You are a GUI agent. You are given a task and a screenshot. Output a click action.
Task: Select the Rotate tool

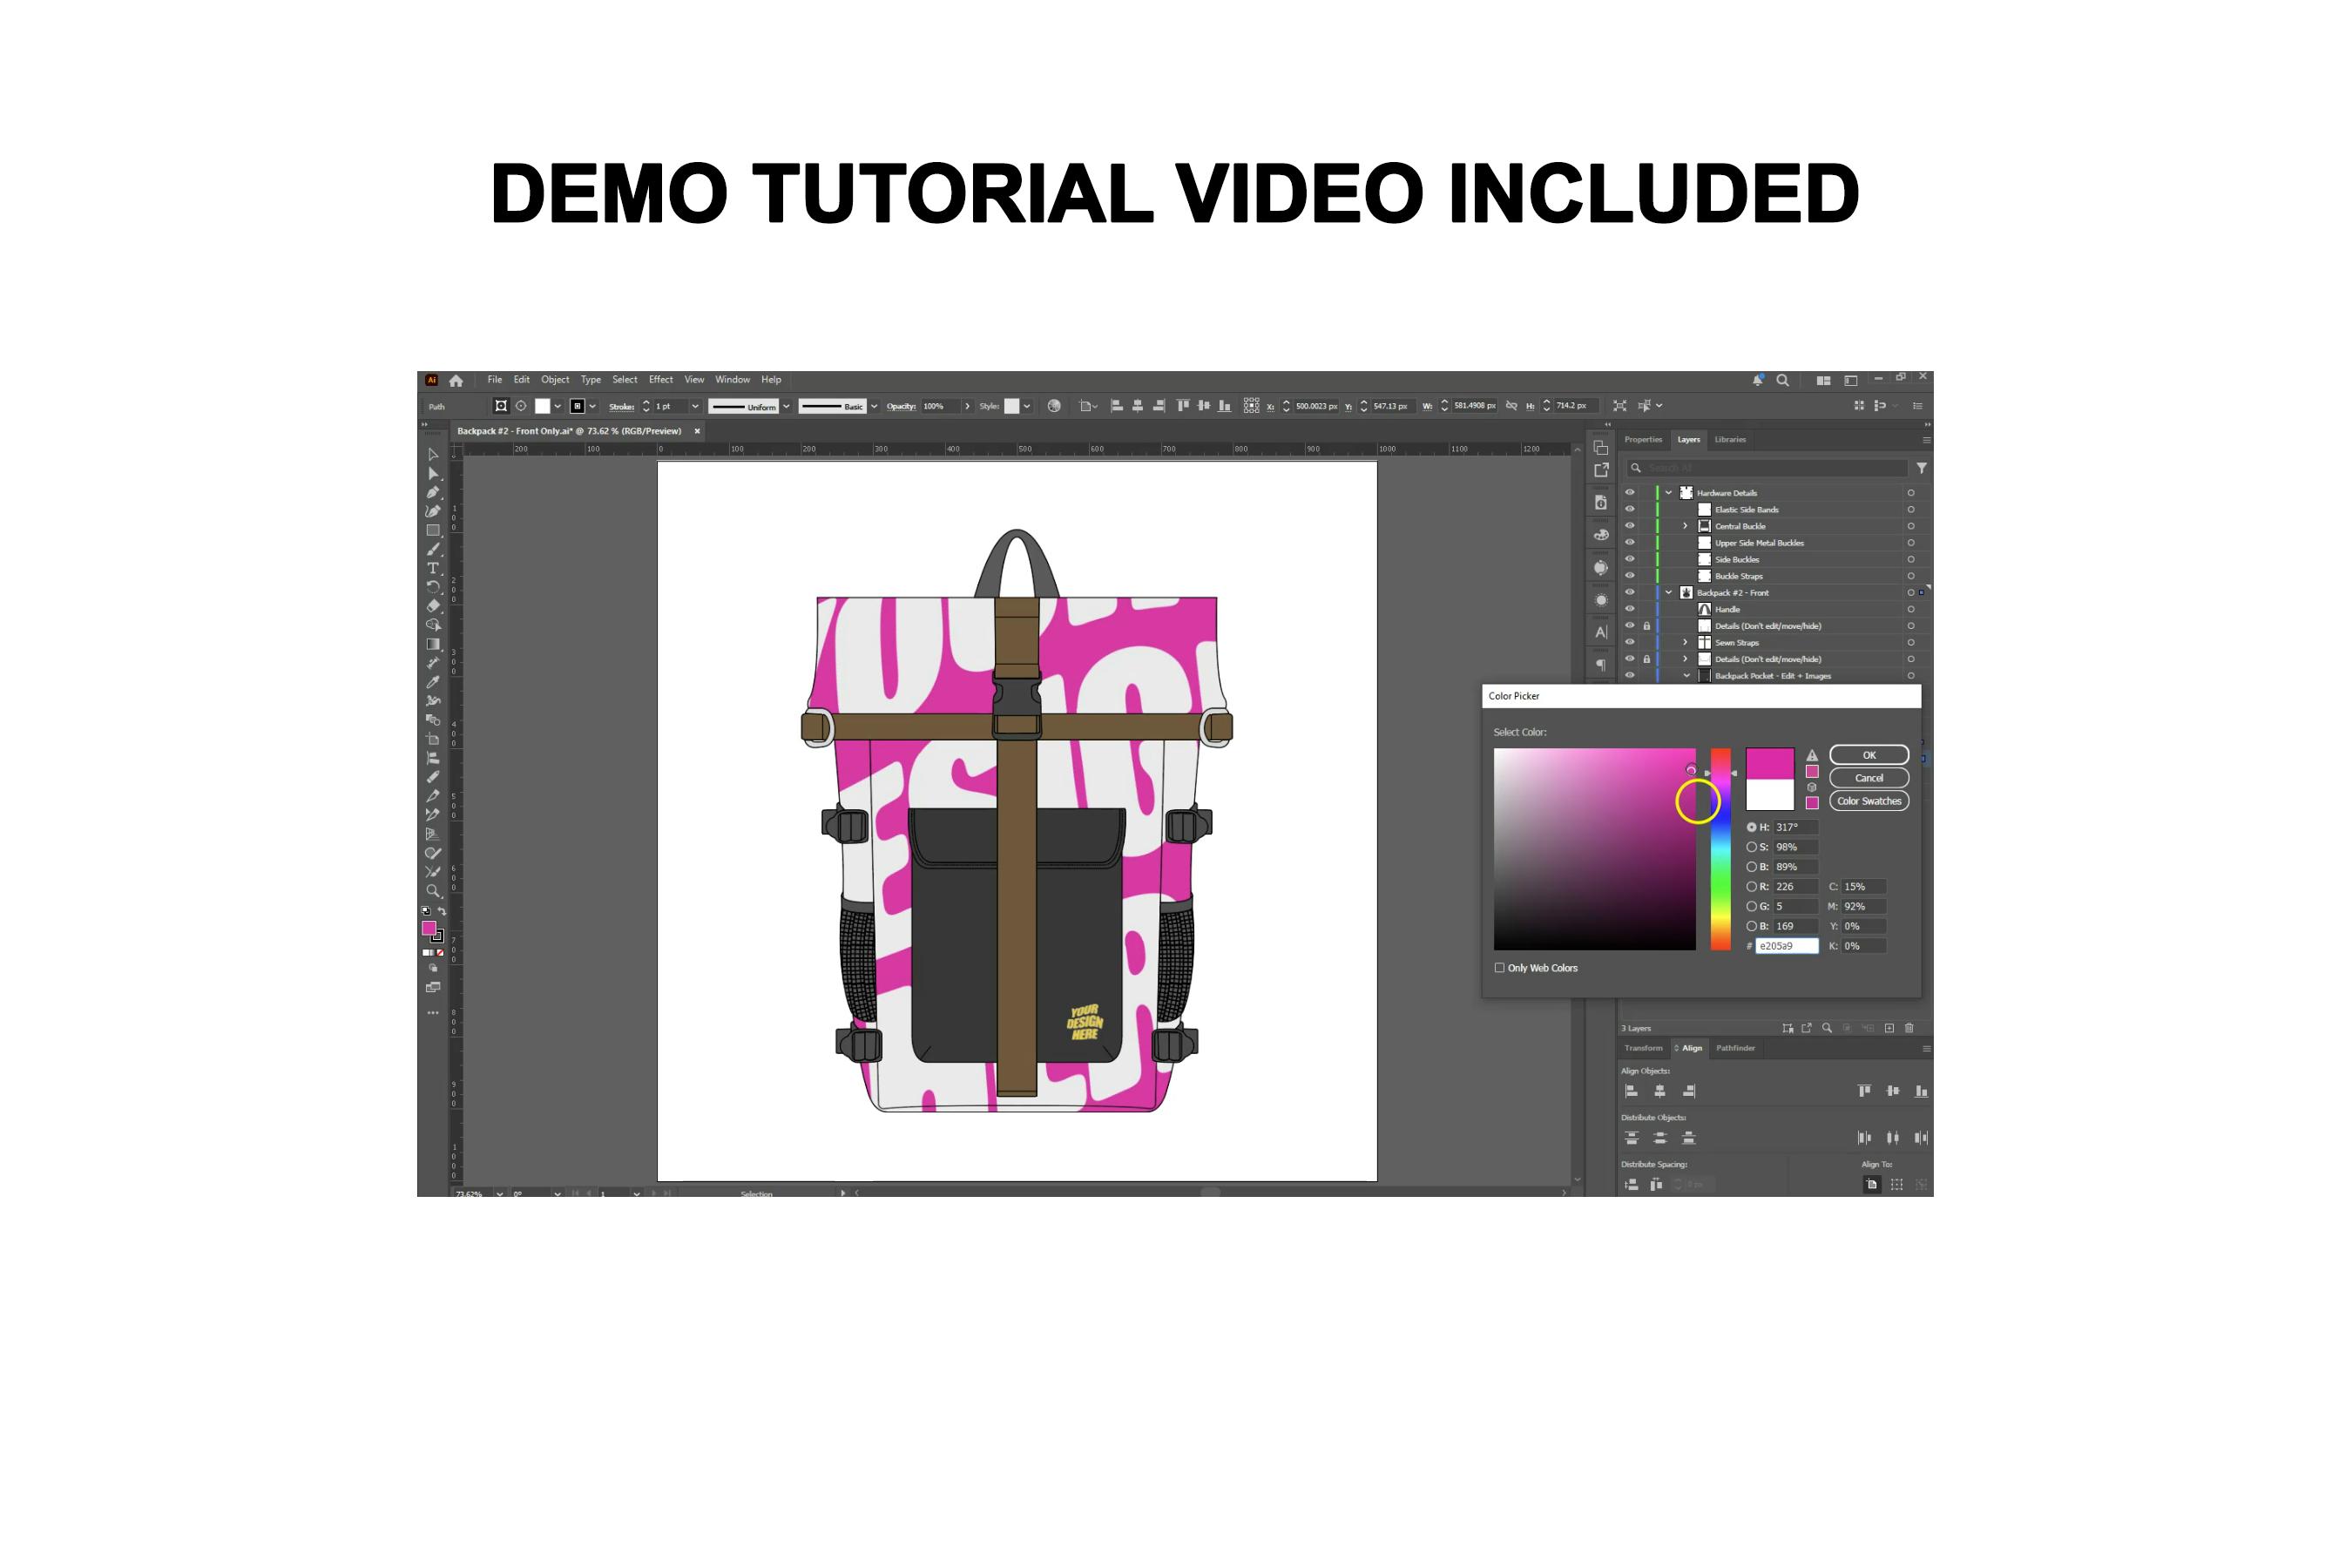click(x=433, y=587)
